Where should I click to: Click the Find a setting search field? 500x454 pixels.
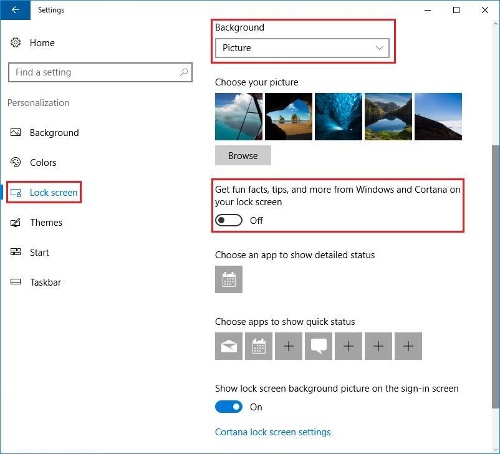pos(100,72)
